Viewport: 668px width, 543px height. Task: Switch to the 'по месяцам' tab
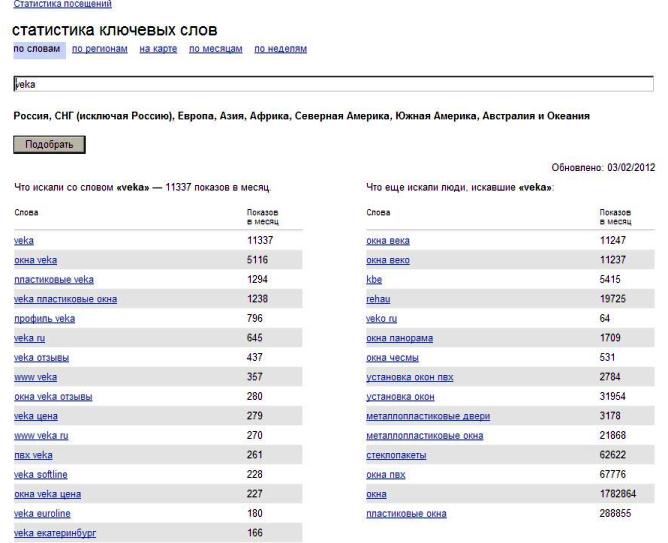pos(216,49)
